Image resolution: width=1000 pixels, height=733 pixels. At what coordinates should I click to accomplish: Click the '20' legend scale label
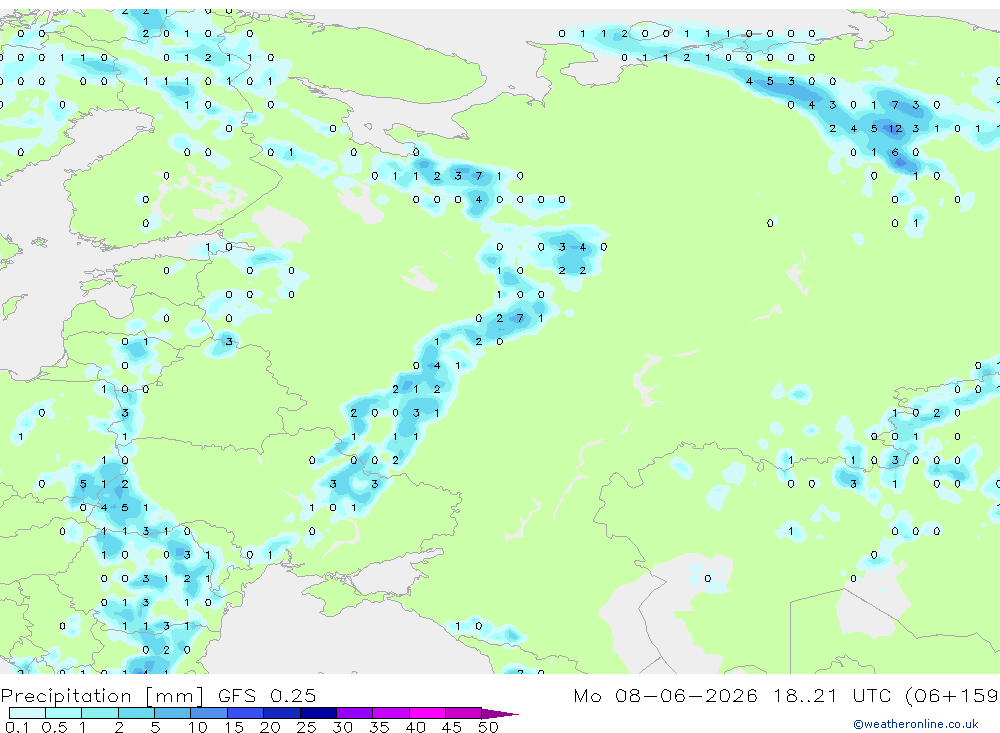tap(270, 727)
